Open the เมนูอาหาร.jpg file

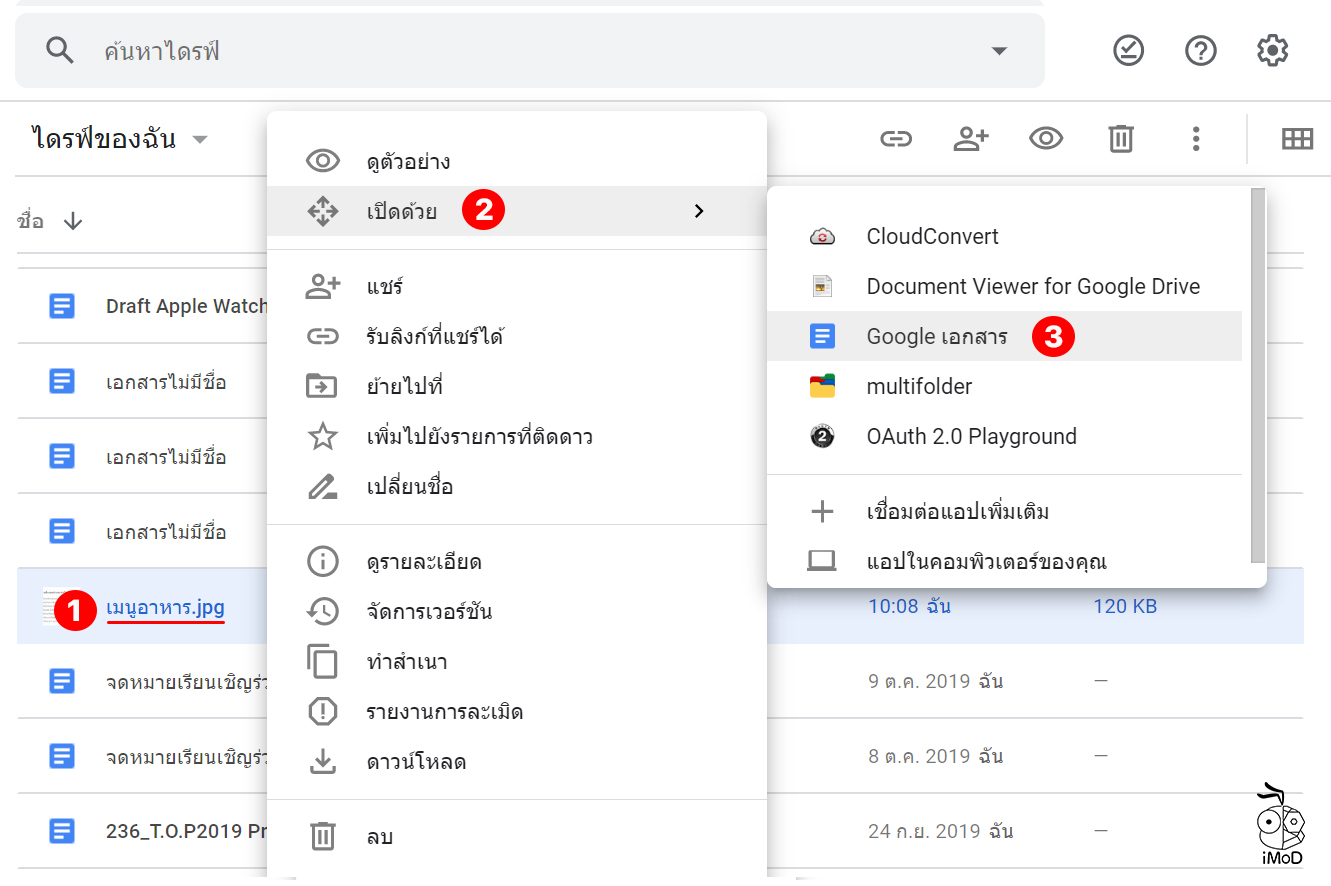click(165, 607)
